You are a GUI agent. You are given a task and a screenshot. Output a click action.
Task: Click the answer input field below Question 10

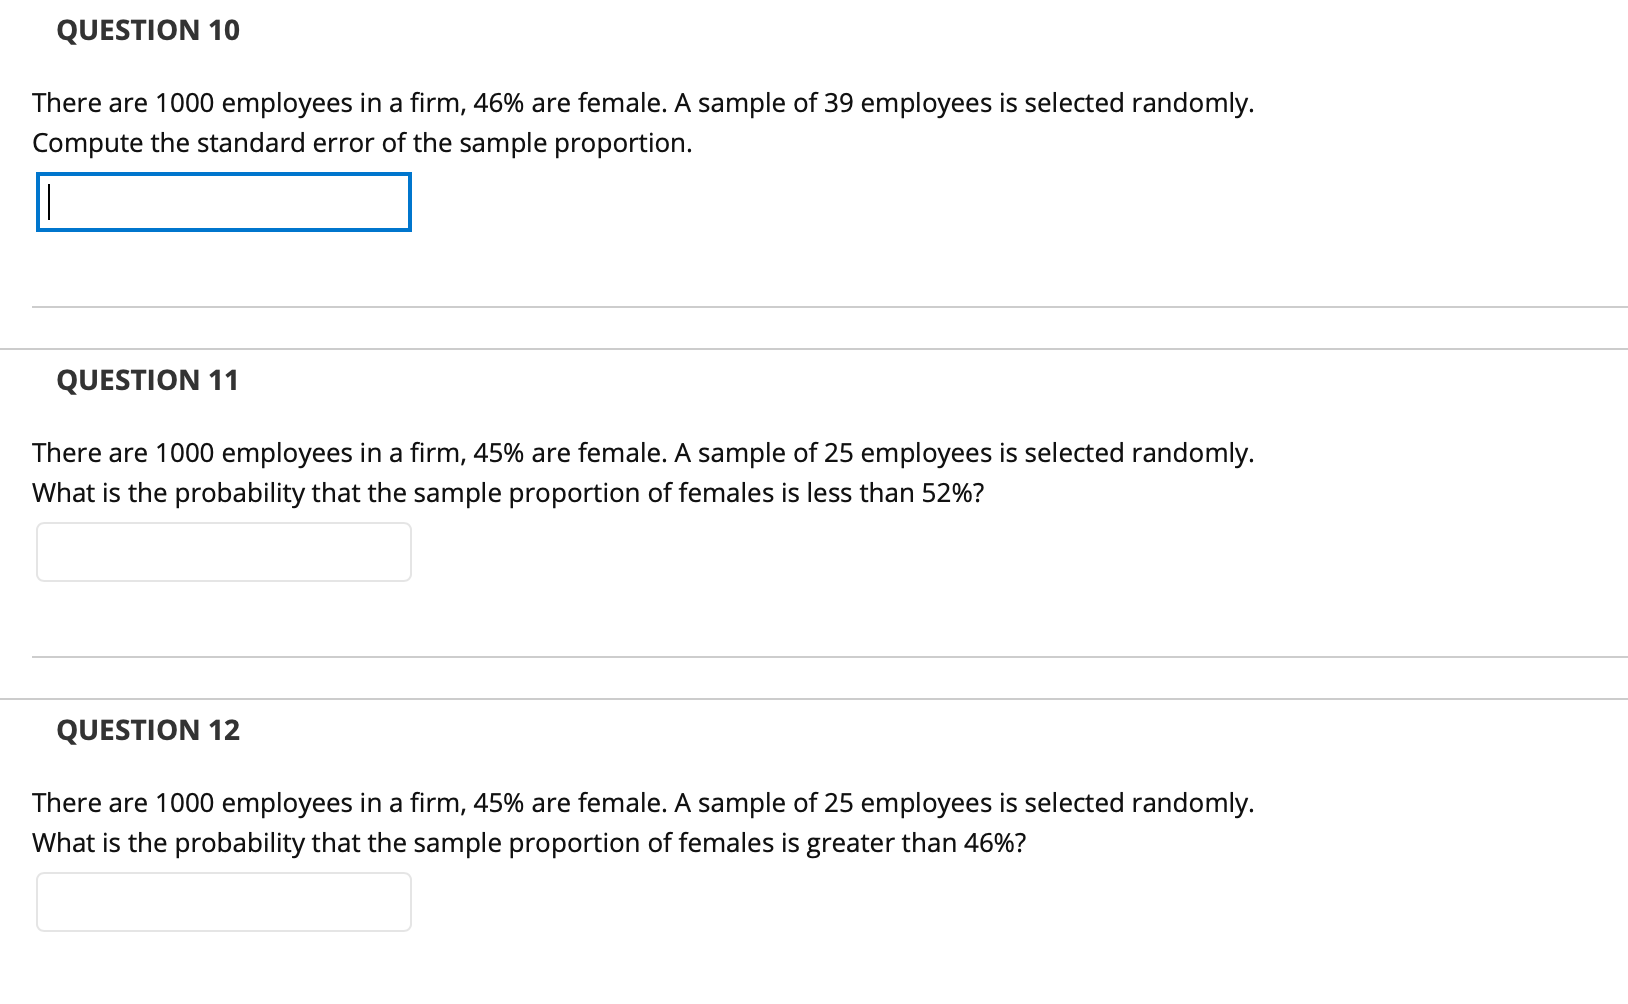pyautogui.click(x=222, y=203)
